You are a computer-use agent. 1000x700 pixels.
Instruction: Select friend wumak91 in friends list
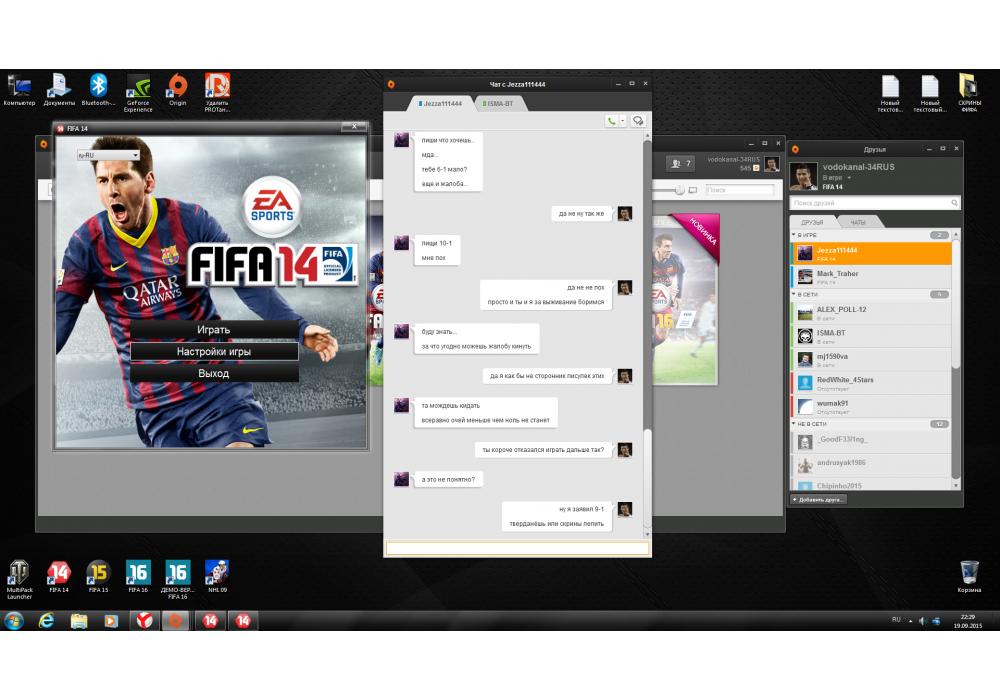click(x=871, y=406)
